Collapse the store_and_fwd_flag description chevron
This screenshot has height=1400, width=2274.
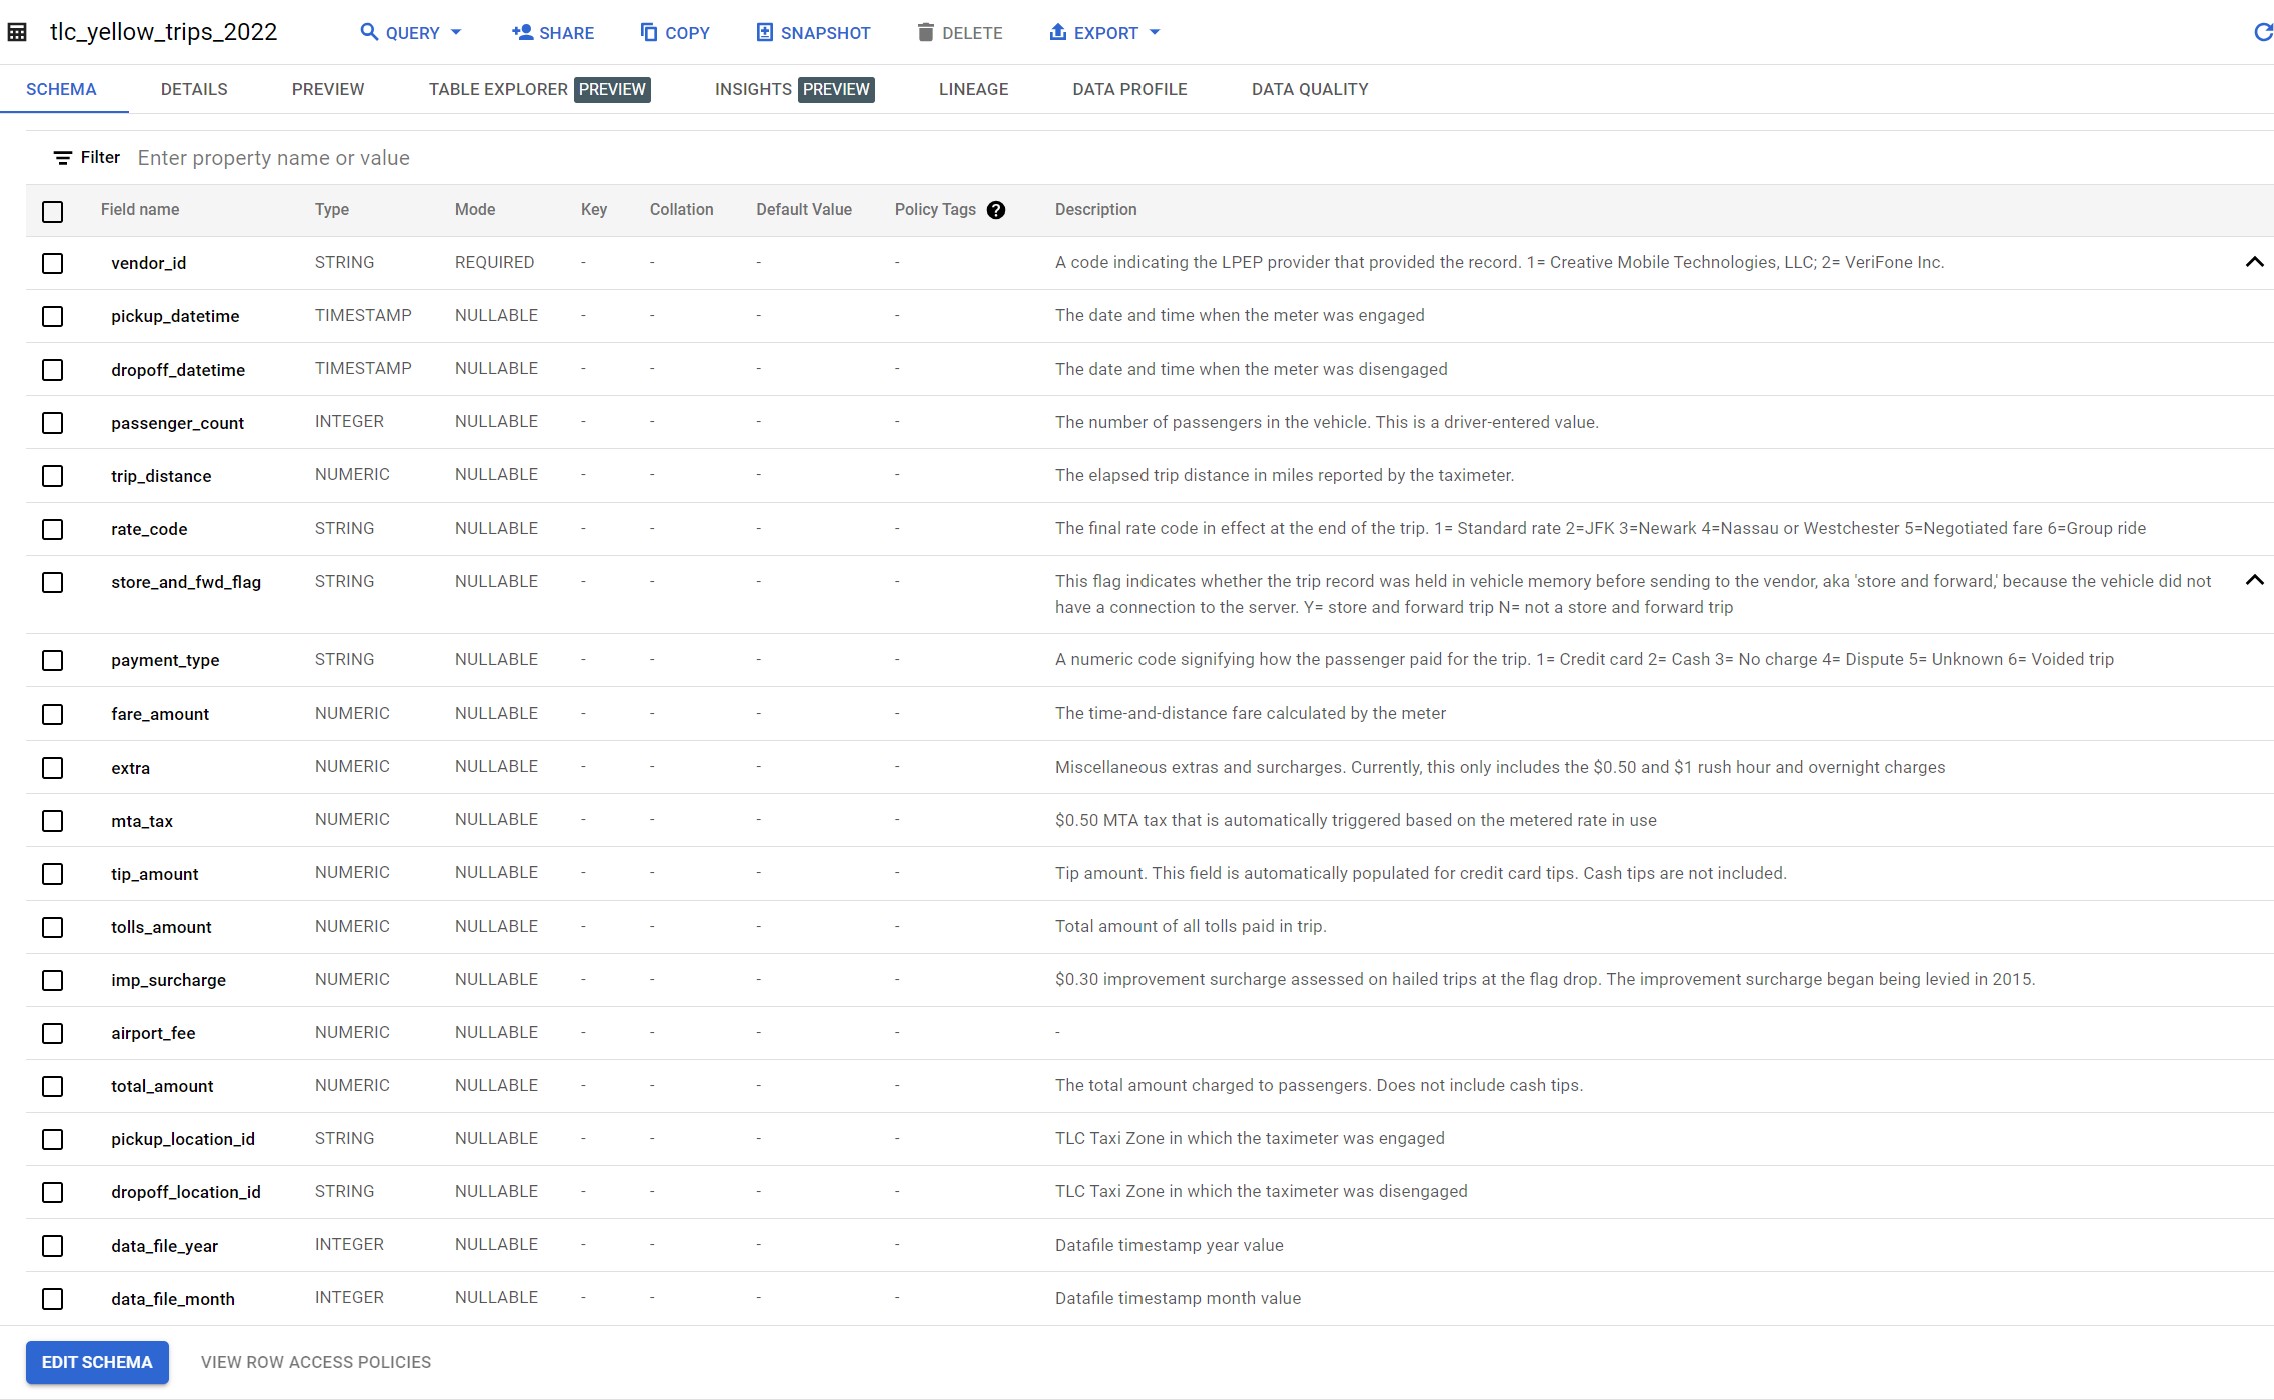(2254, 581)
